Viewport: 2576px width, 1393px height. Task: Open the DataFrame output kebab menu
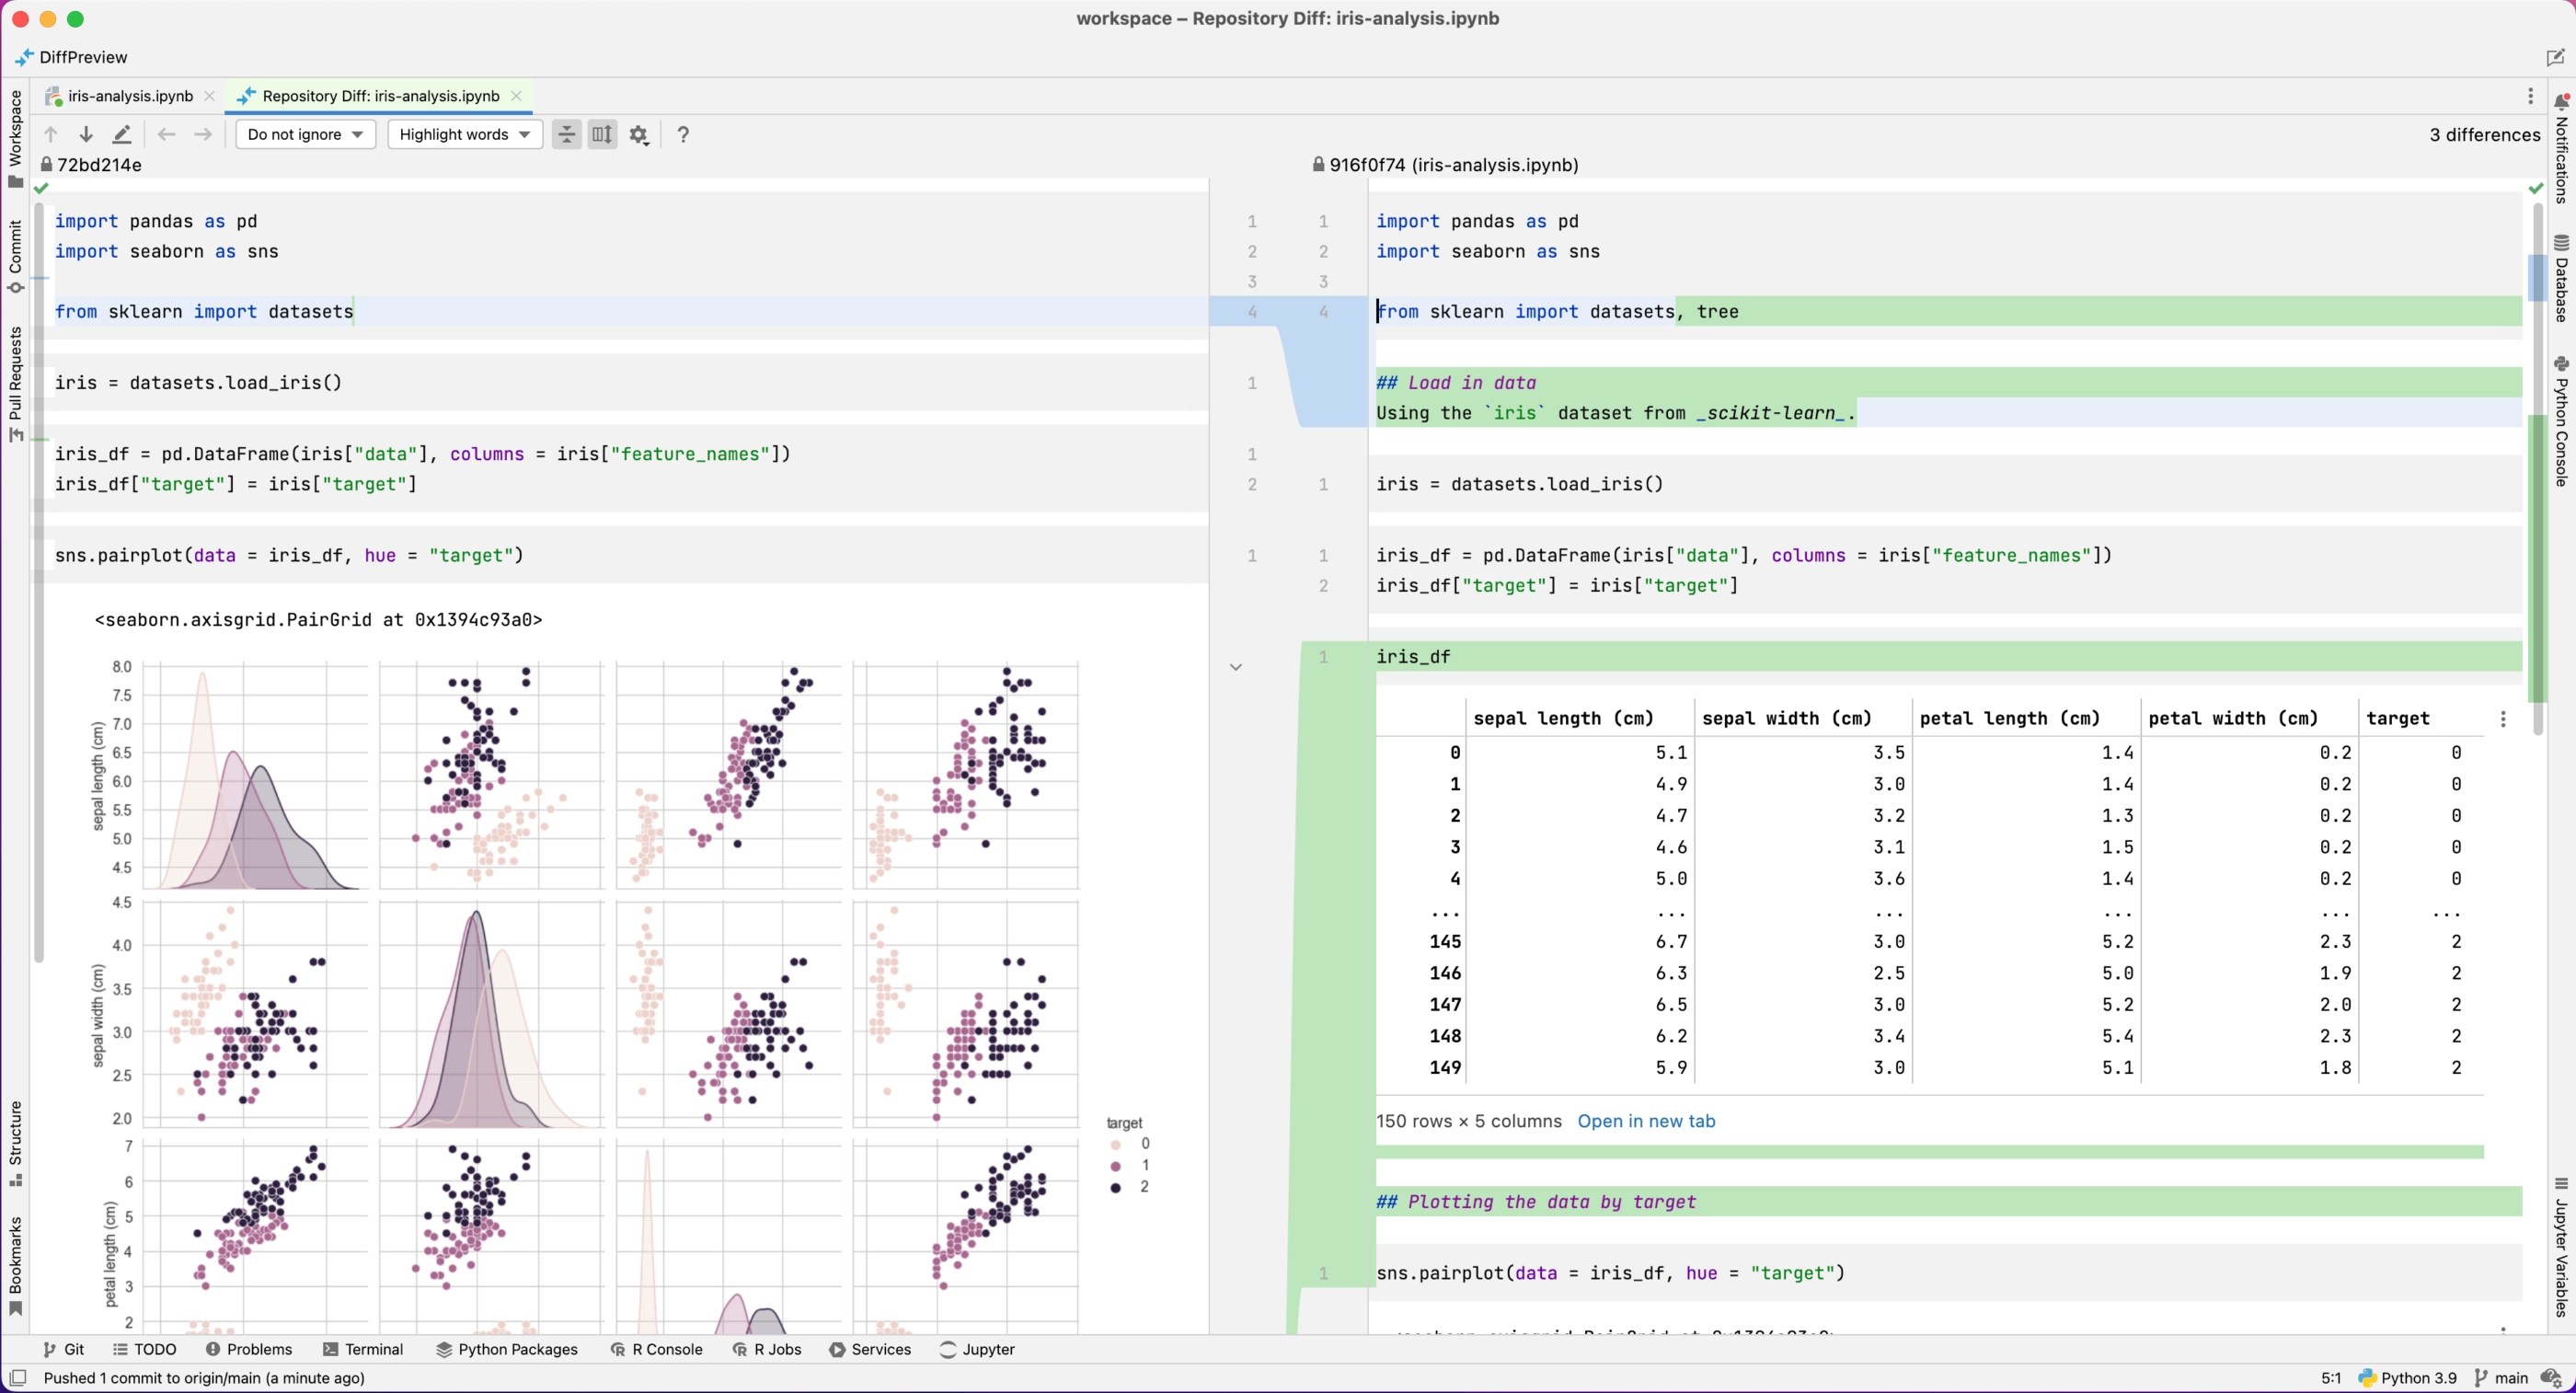(x=2504, y=719)
